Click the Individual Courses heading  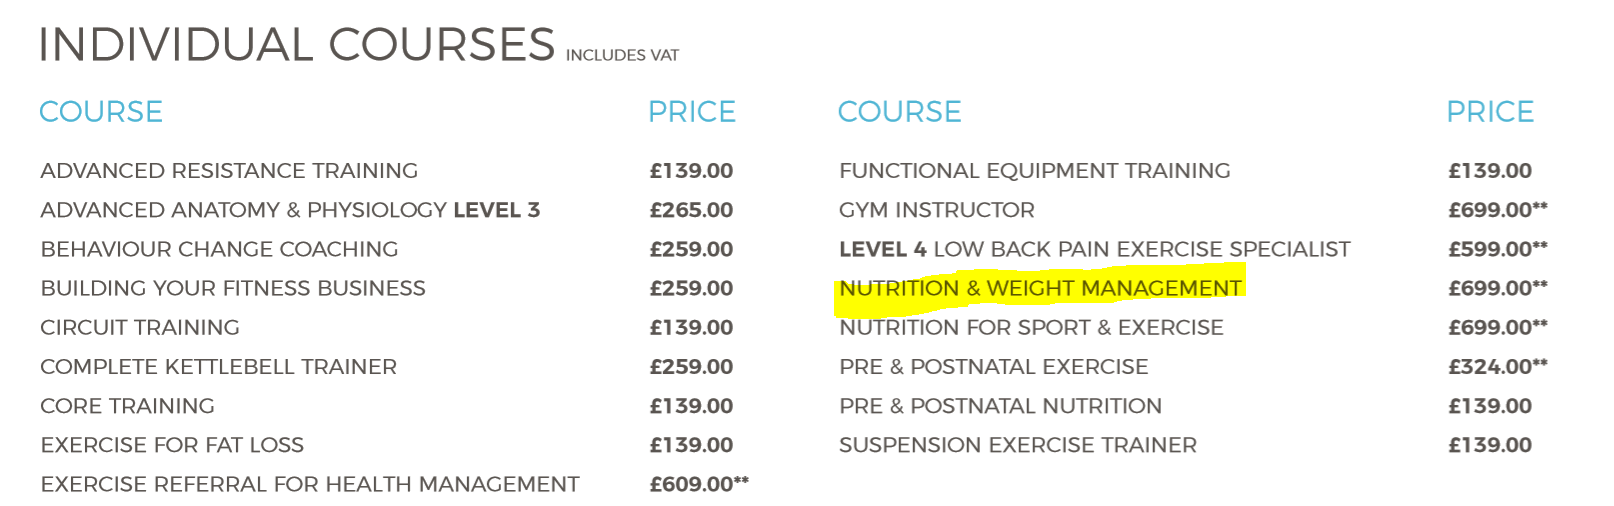pos(296,45)
